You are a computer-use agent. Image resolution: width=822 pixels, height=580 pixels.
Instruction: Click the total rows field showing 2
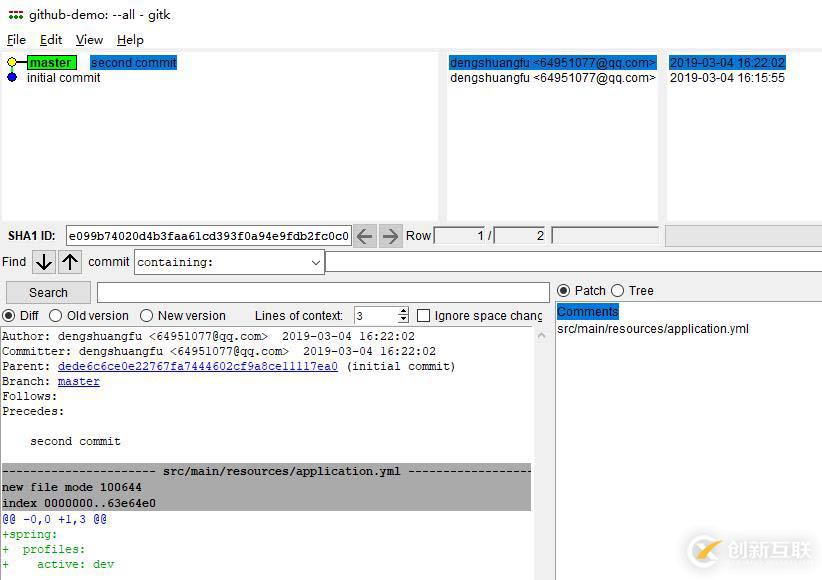[x=520, y=235]
